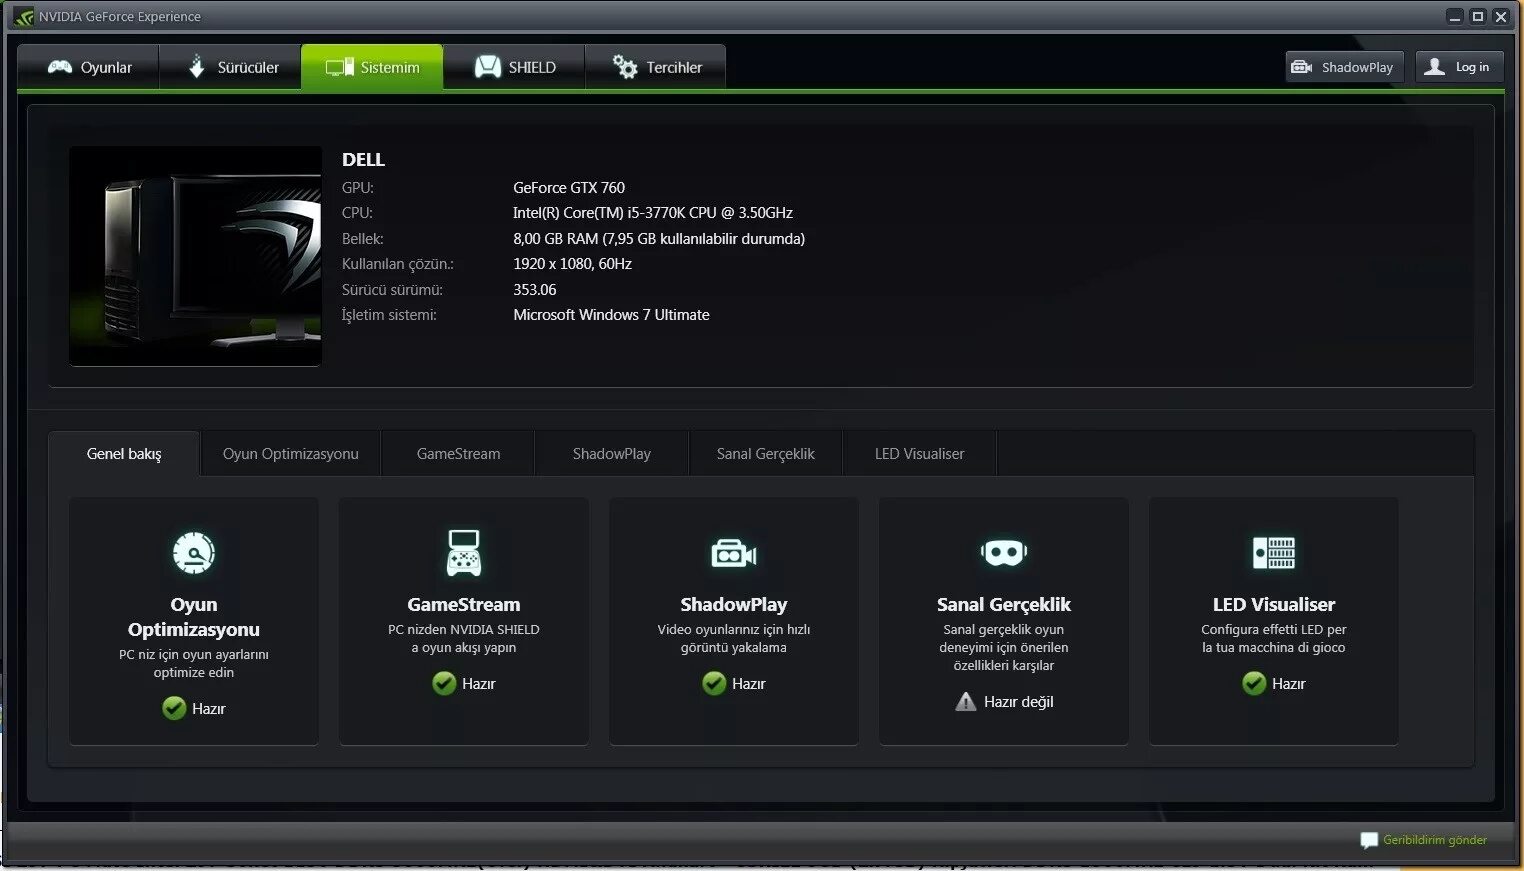
Task: Click the 8,00 GB RAM memory value
Action: [659, 239]
